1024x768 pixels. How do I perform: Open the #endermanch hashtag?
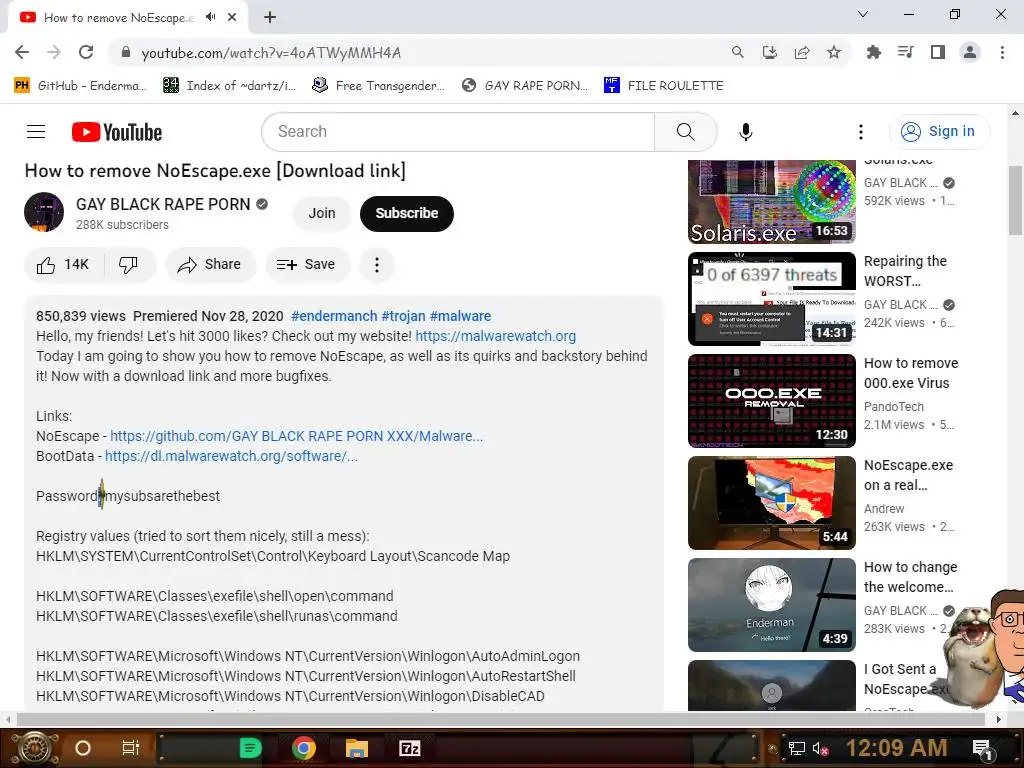coord(334,316)
